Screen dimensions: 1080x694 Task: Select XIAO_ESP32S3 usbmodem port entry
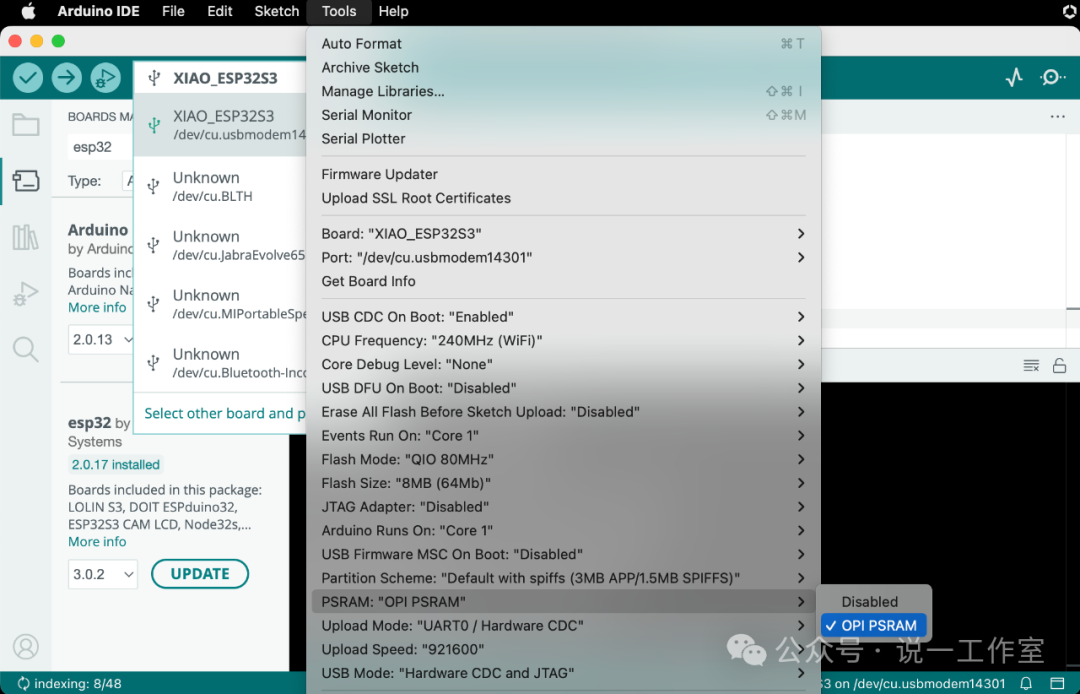(220, 125)
